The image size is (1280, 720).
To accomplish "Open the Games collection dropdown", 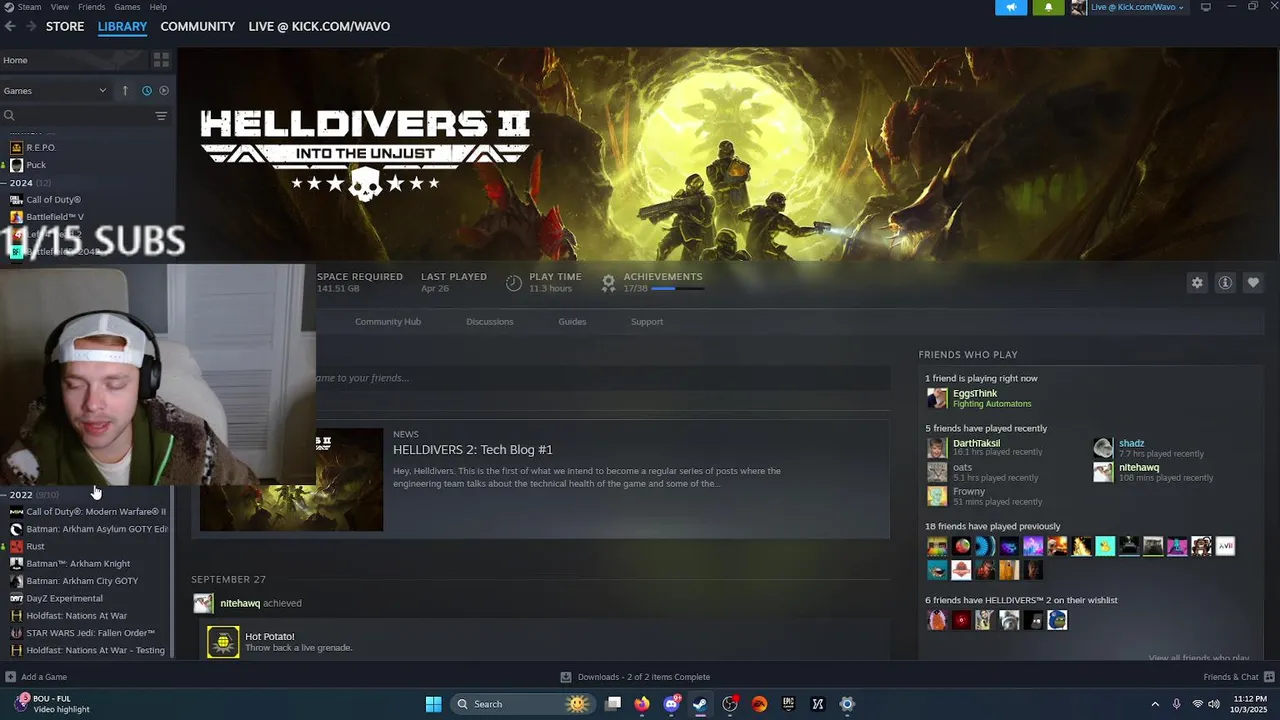I will click(x=55, y=91).
